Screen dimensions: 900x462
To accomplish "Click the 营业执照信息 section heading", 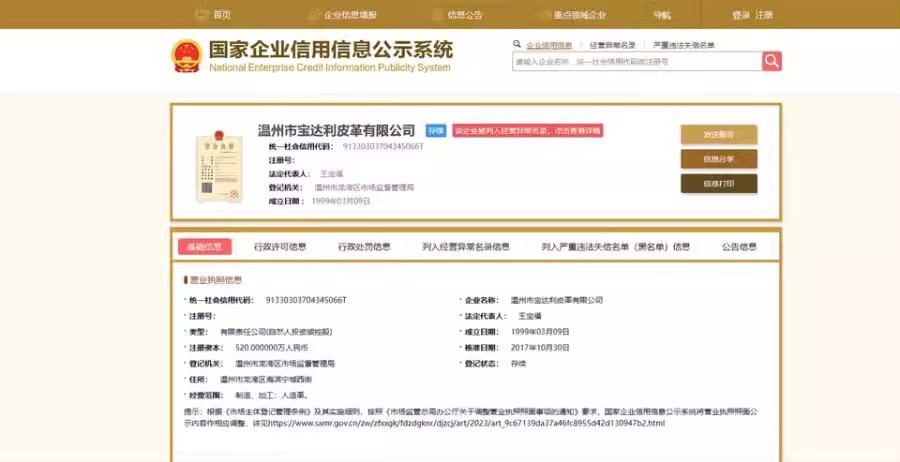I will tap(216, 280).
